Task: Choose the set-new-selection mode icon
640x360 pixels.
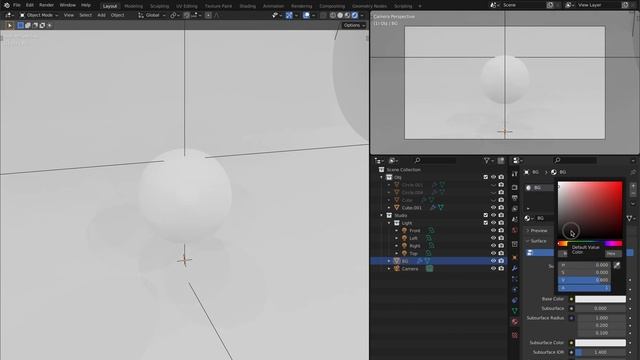Action: click(20, 25)
